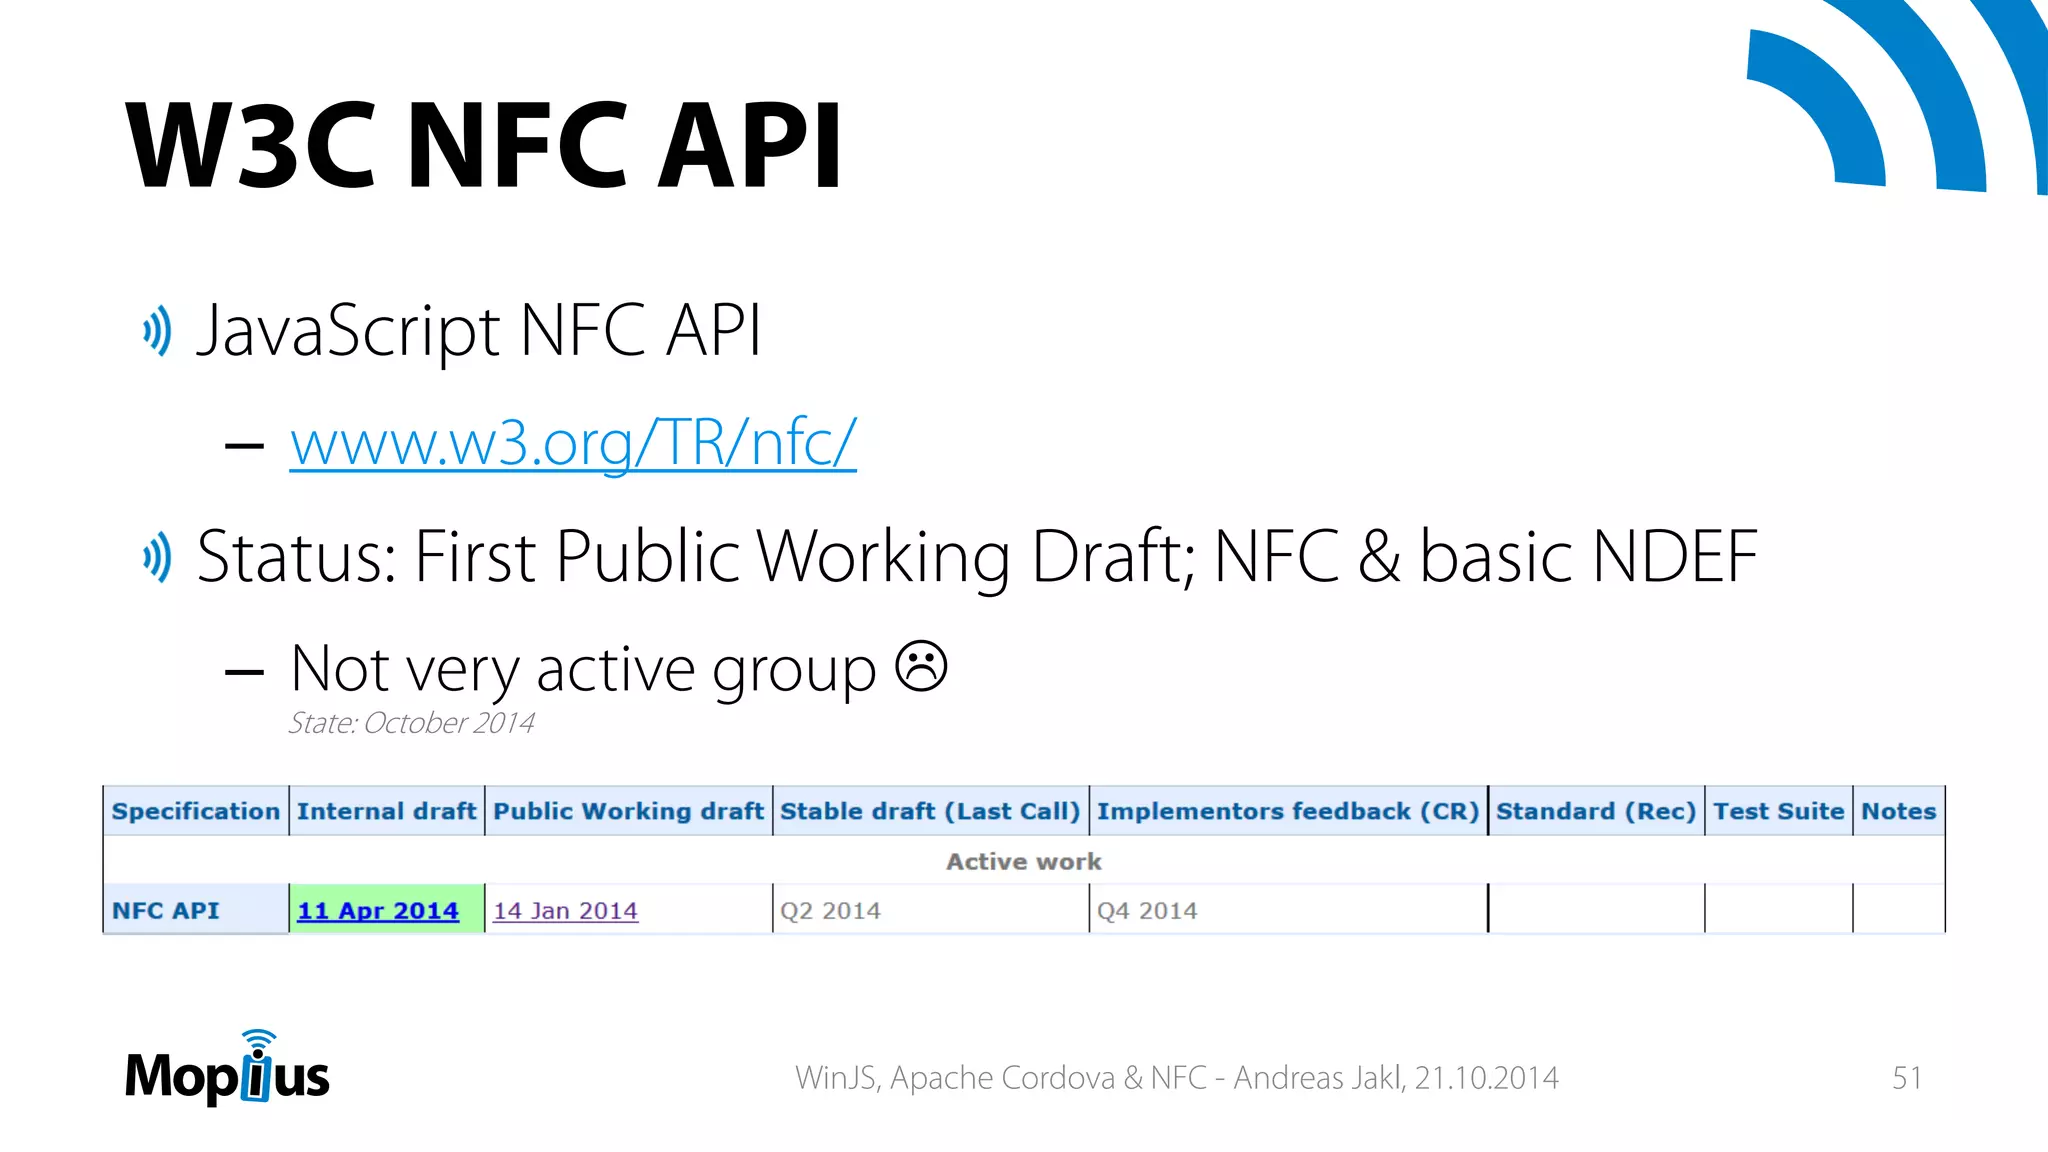Open the 11 Apr 2014 internal draft link
This screenshot has height=1152, width=2048.
378,910
